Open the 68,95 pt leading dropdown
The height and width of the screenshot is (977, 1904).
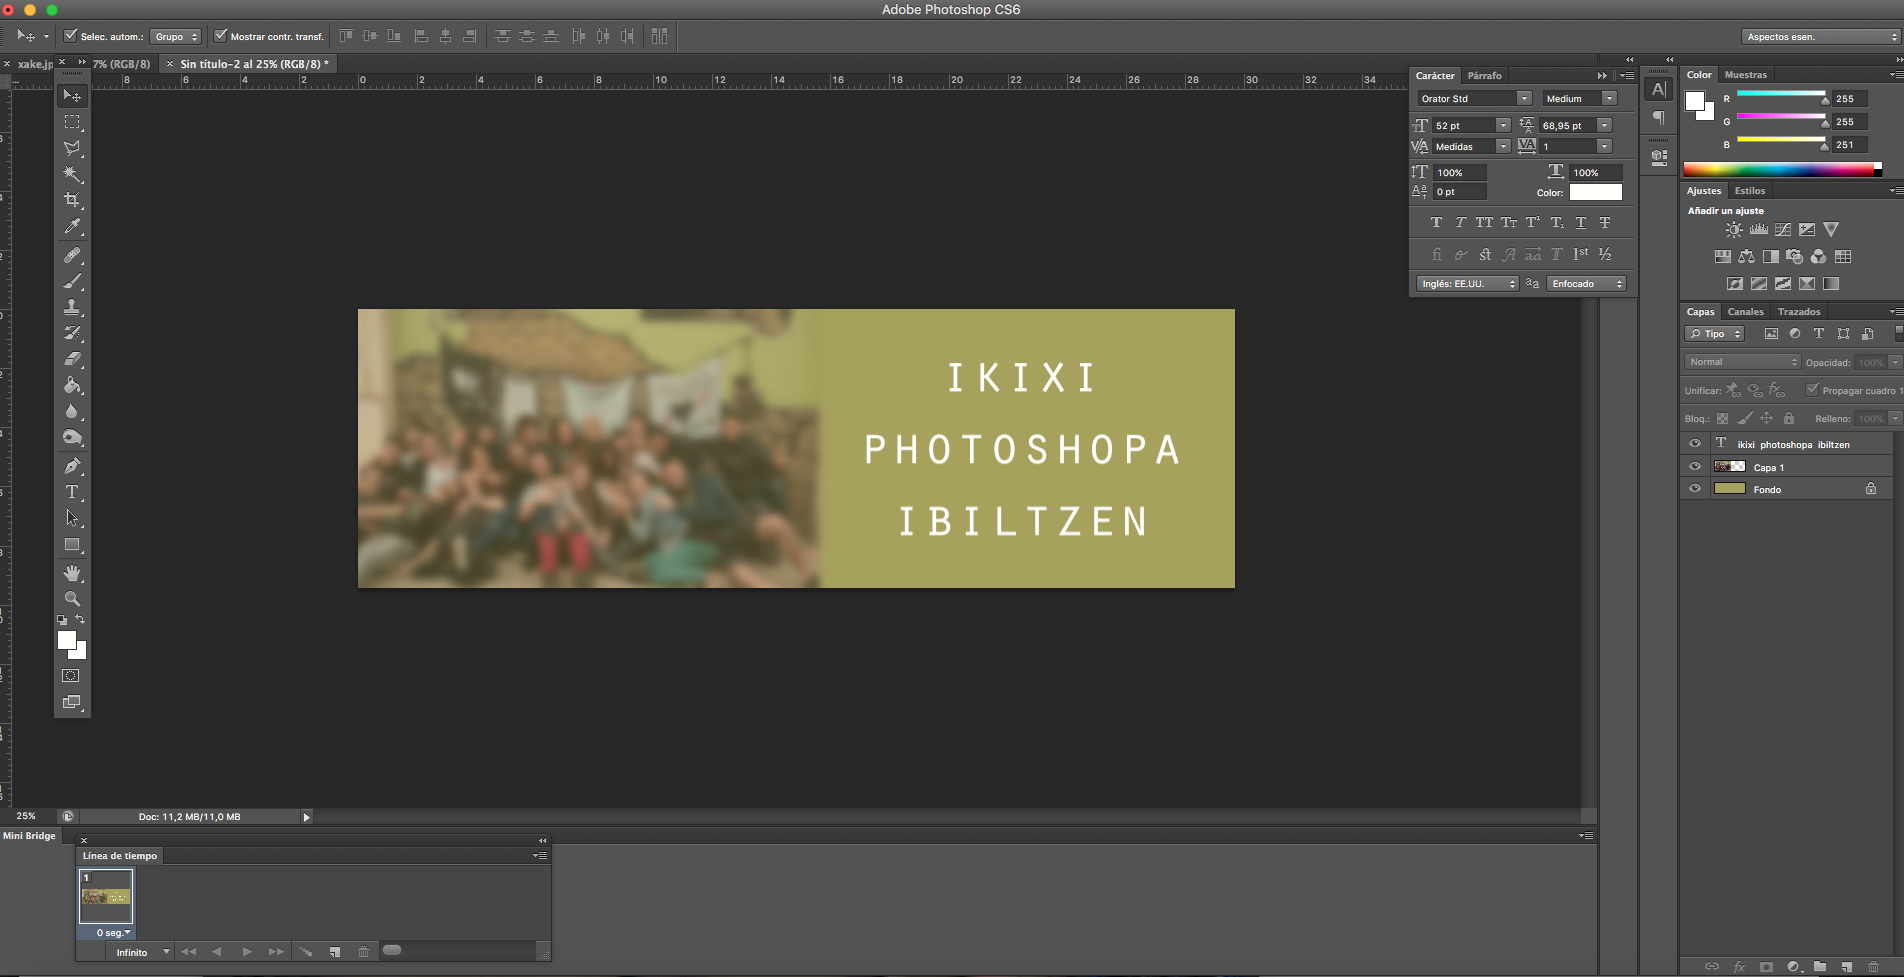(x=1604, y=125)
